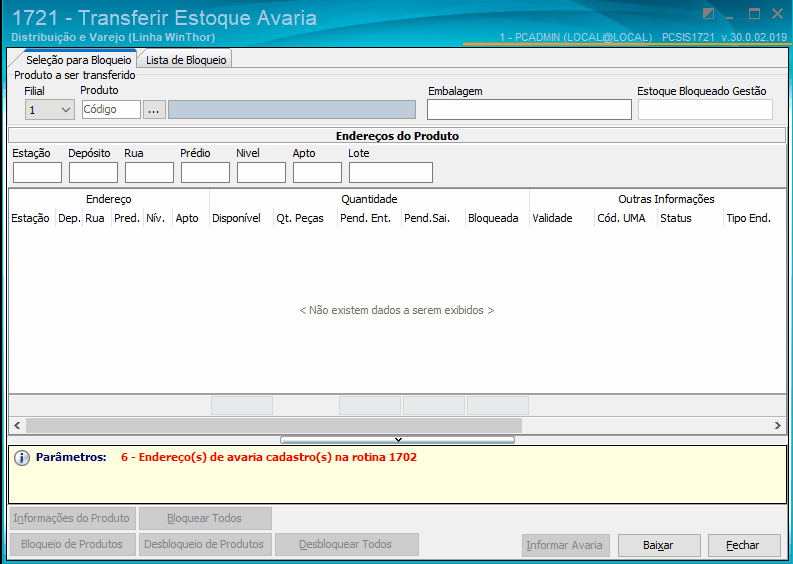Click the Rua filter field

[x=149, y=172]
